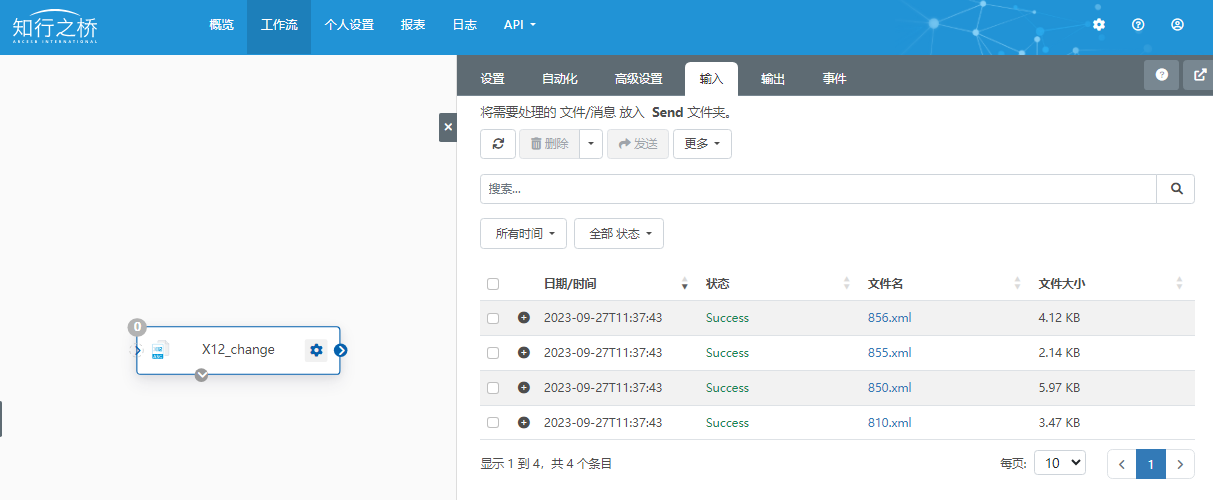The image size is (1213, 500).
Task: Open the 850.xml file link
Action: (x=889, y=388)
